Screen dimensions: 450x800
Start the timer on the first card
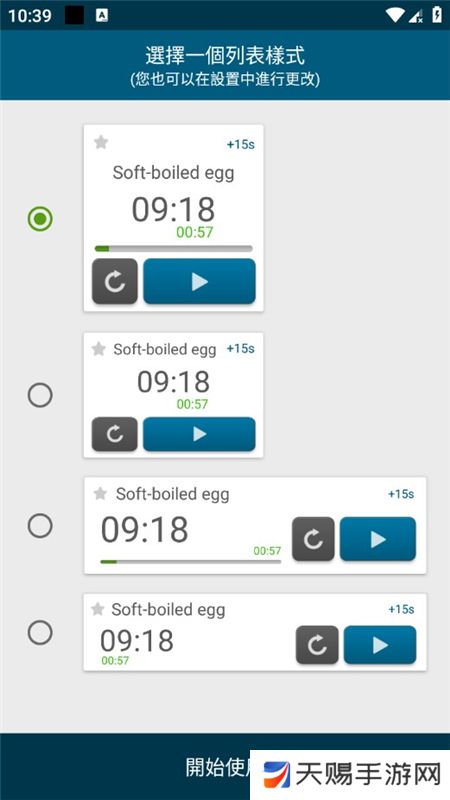pyautogui.click(x=199, y=281)
